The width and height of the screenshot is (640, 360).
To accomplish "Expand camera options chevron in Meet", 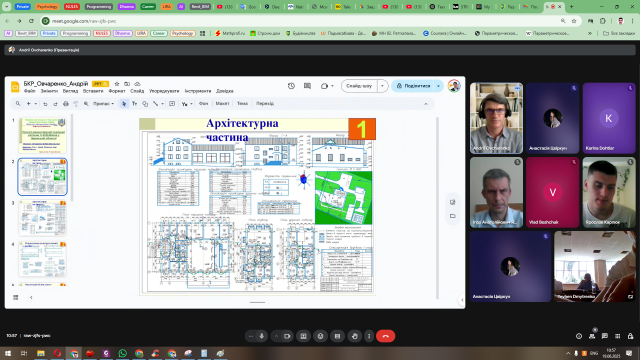I will [276, 336].
